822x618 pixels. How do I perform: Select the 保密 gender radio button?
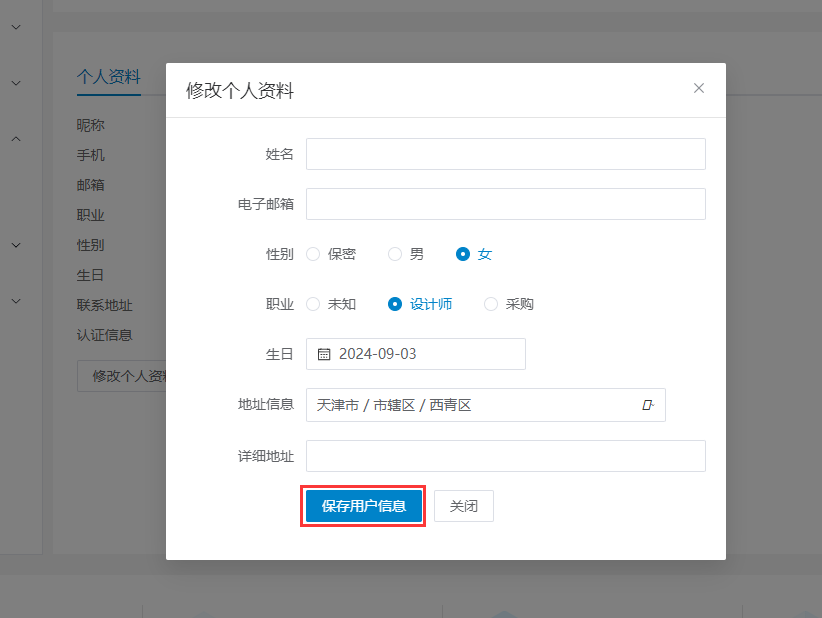(313, 254)
